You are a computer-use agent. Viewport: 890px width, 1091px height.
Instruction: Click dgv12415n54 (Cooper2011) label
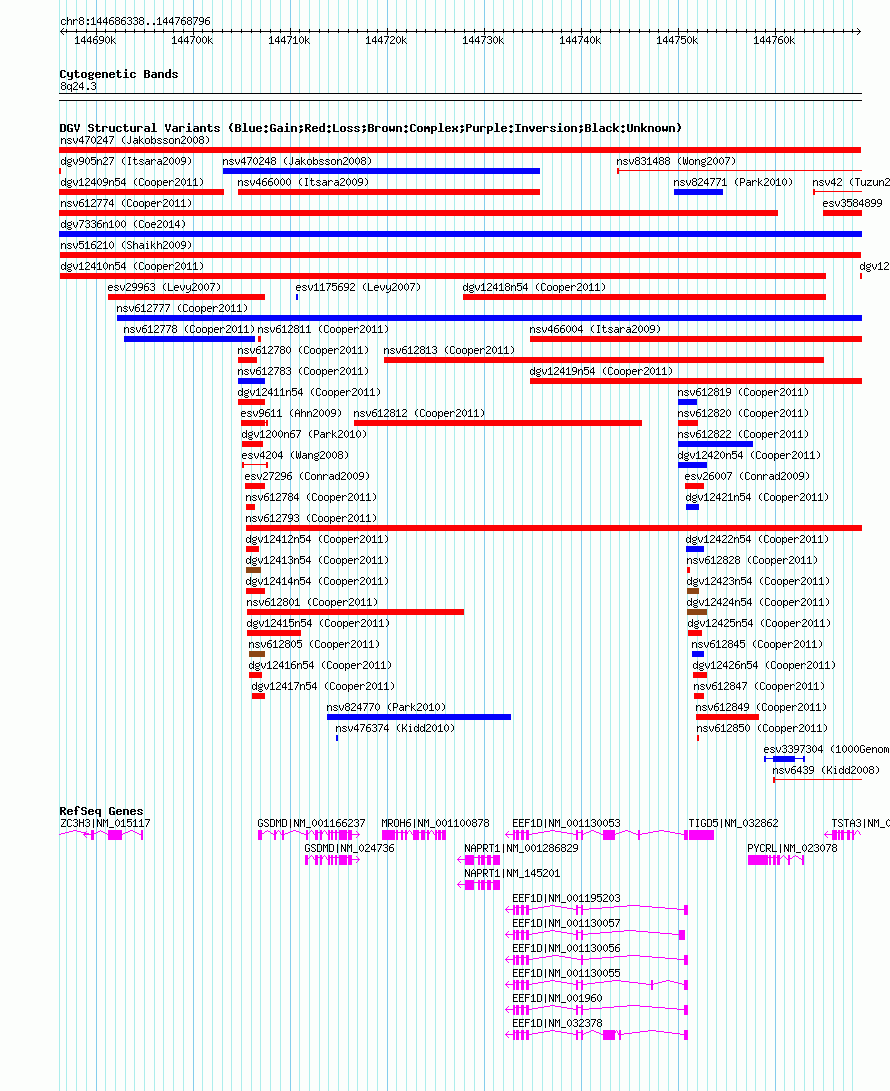318,623
